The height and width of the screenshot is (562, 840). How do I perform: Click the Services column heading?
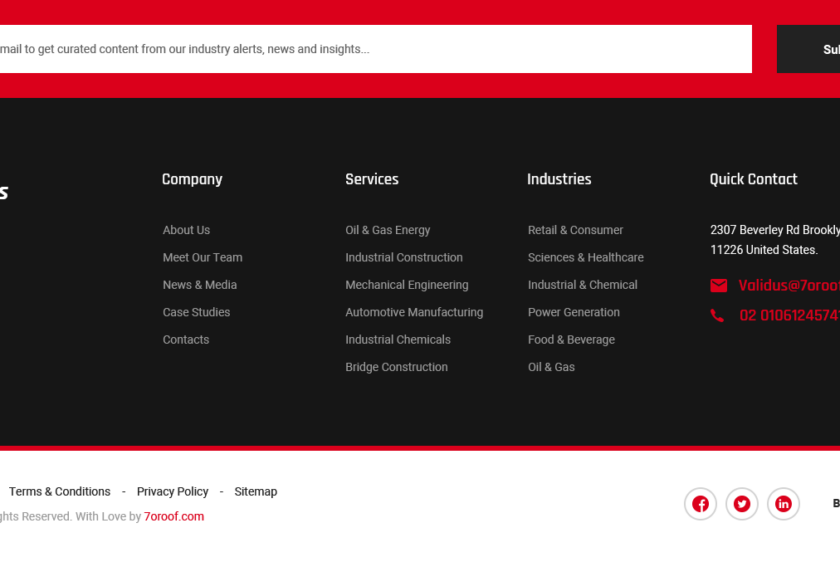click(372, 179)
